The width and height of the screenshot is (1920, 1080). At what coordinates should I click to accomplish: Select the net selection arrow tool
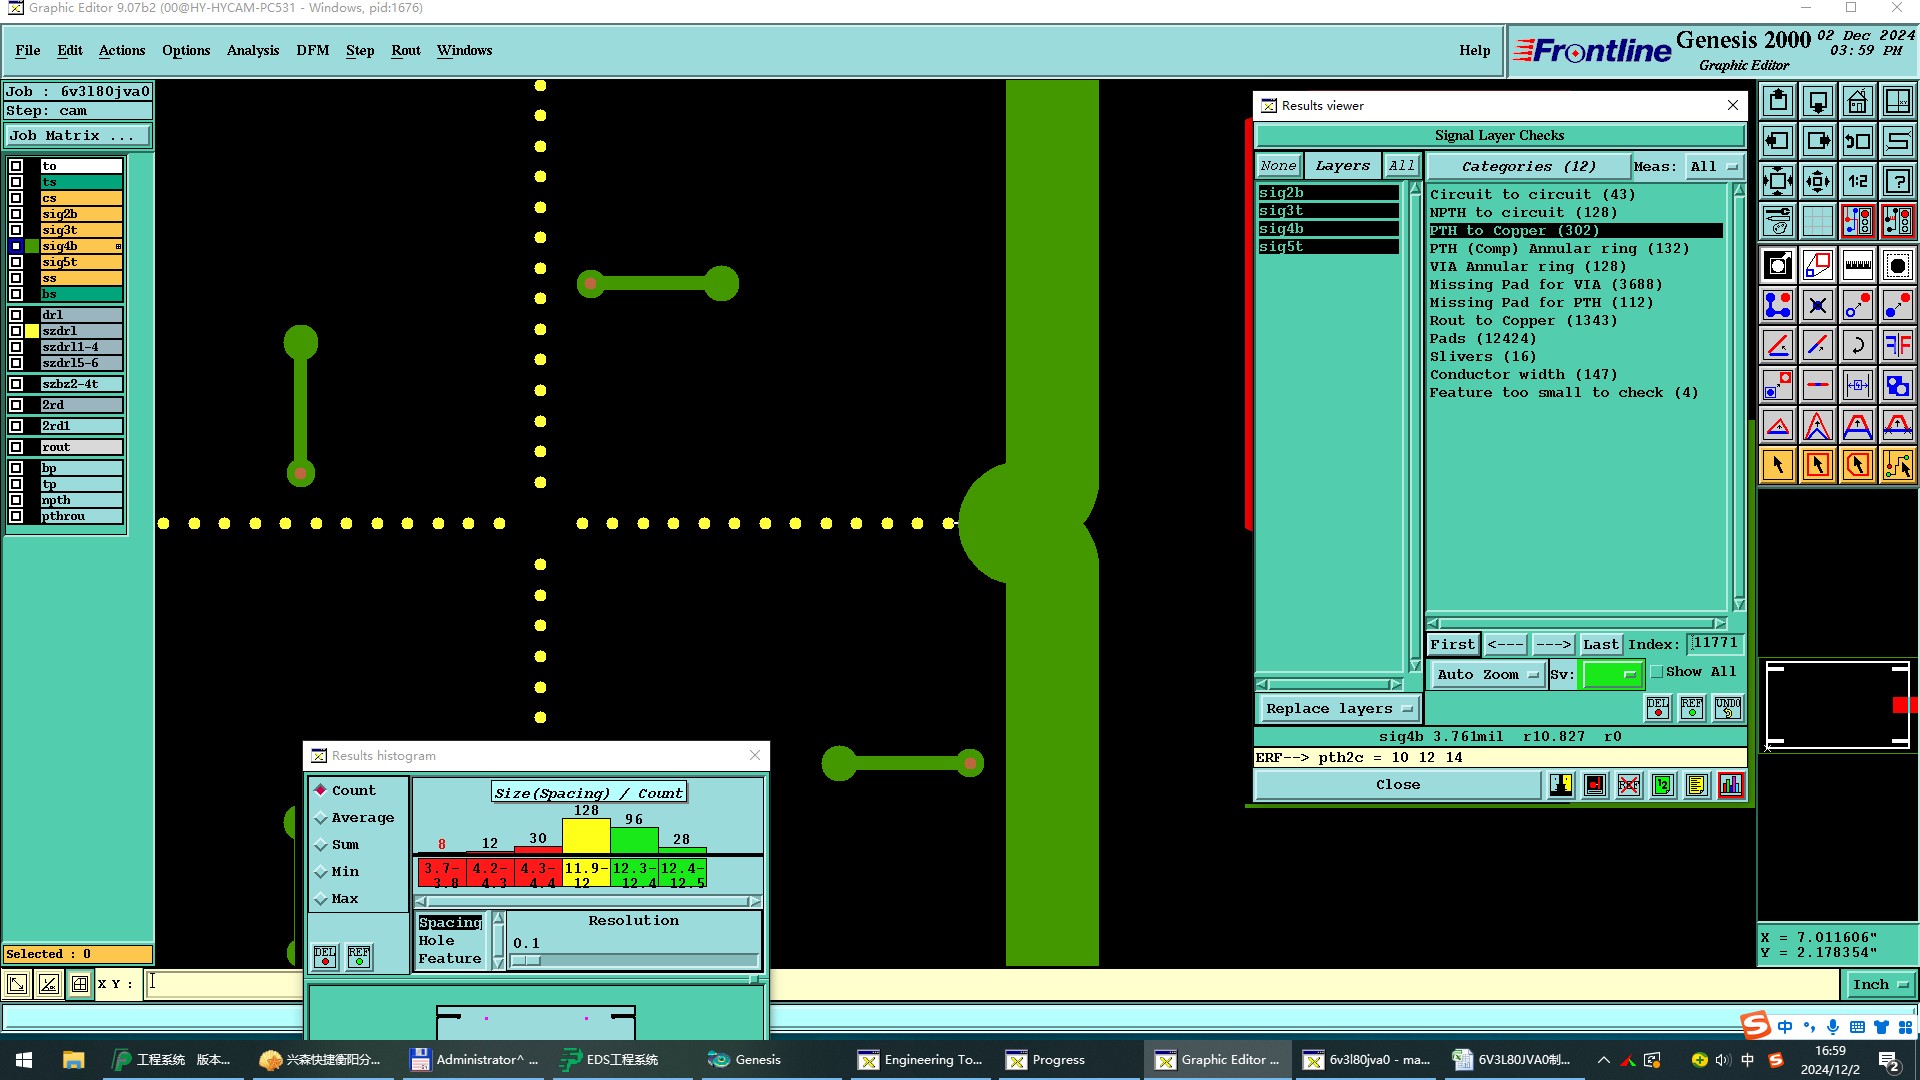coord(1897,465)
